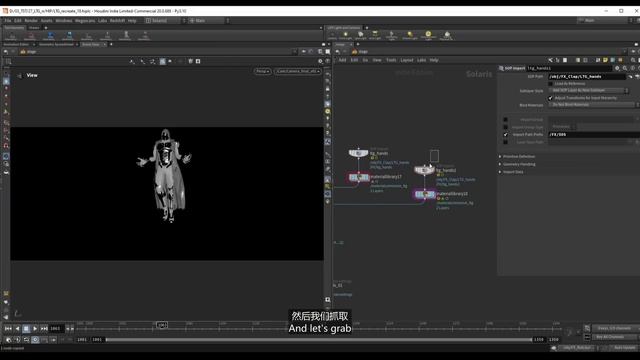Click the timeline current frame marker
The width and height of the screenshot is (640, 360).
point(162,325)
